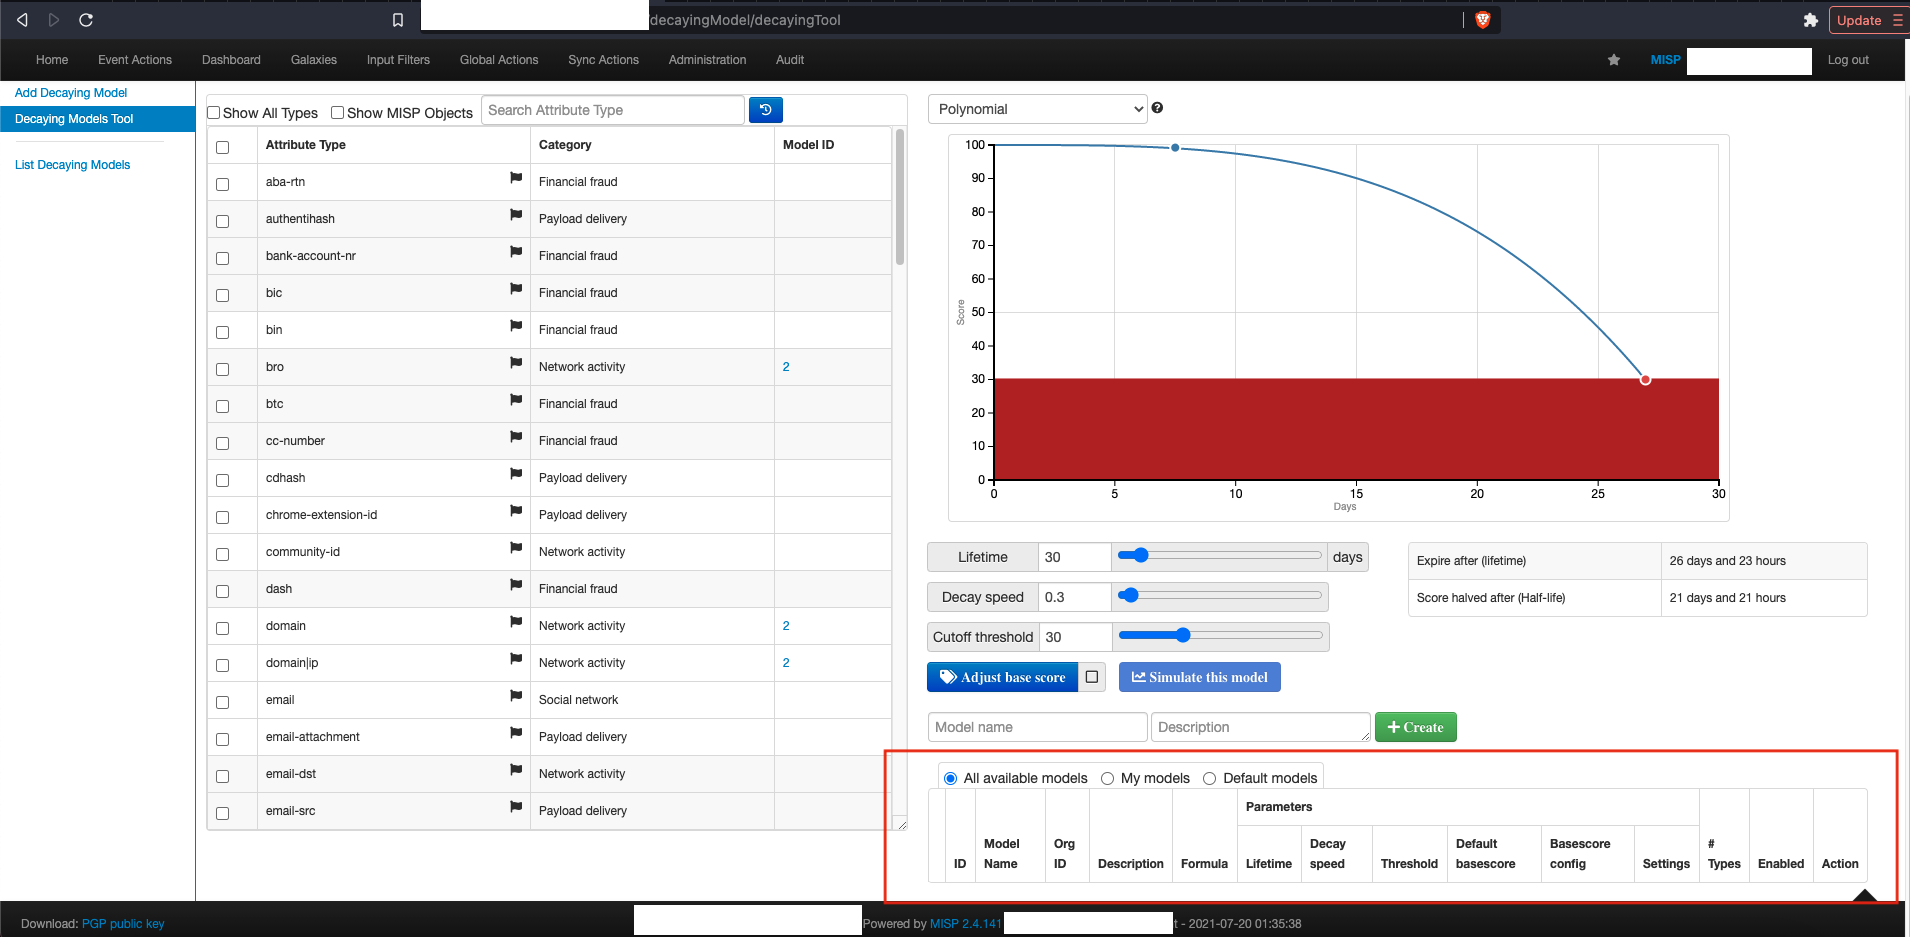The image size is (1910, 937).
Task: Click the Cutoff threshold slider handle
Action: point(1183,635)
